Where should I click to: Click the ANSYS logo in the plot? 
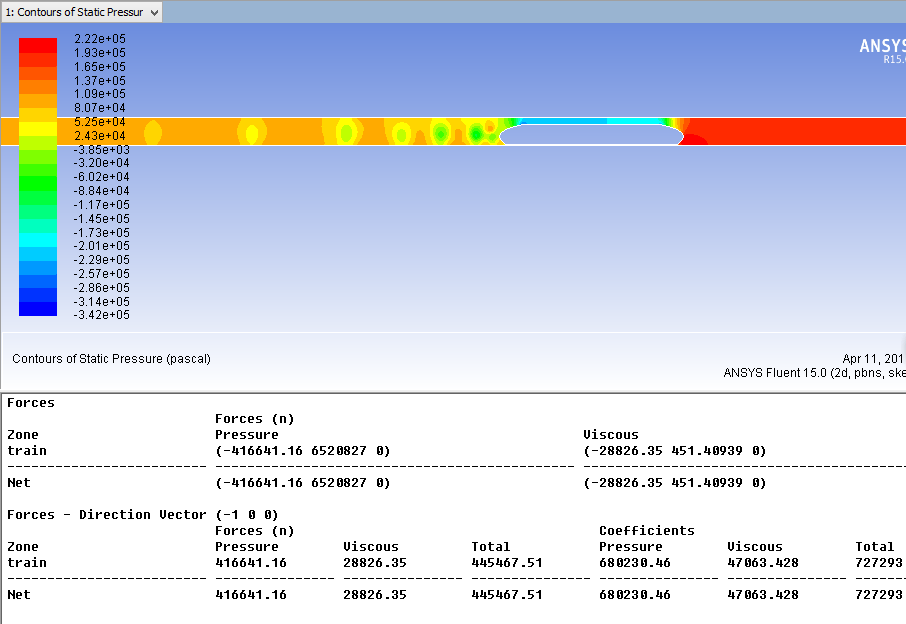(882, 46)
